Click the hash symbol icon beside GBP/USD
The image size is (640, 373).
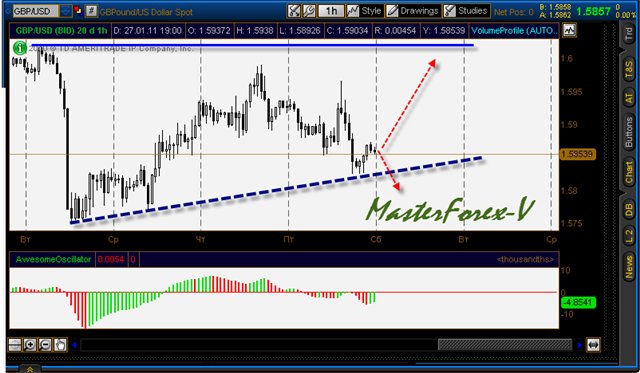point(91,11)
